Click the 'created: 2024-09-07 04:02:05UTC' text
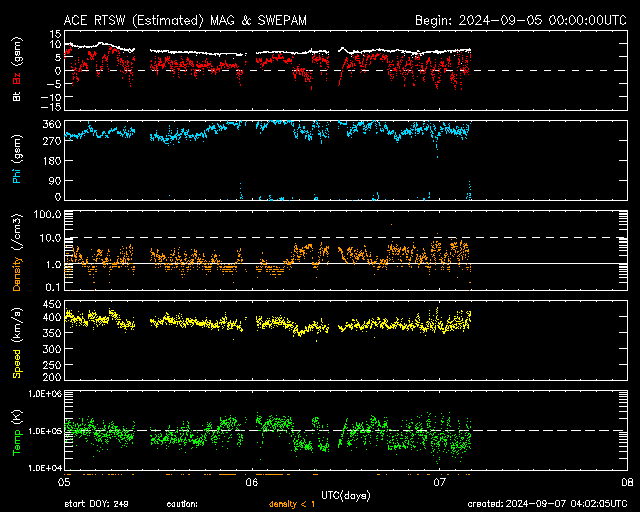 pos(547,504)
